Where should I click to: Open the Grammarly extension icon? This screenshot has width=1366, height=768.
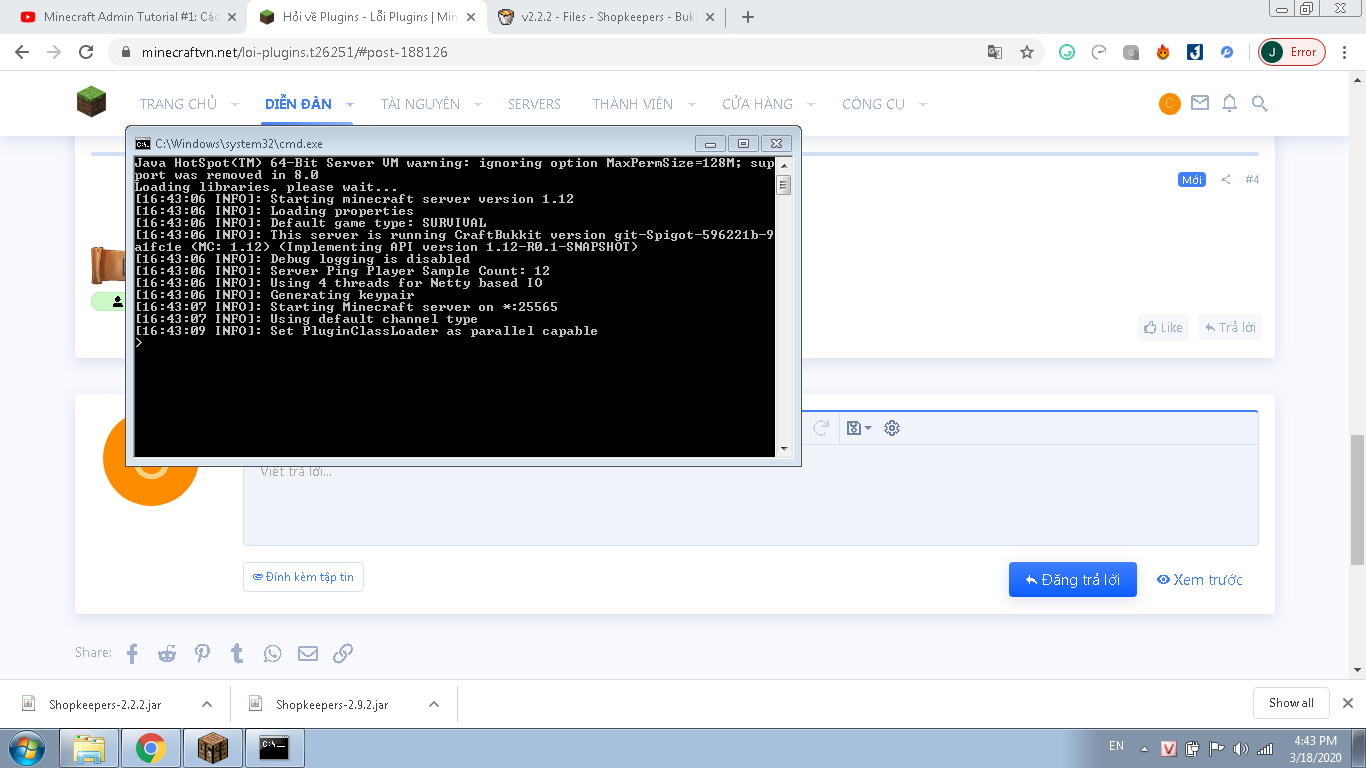click(x=1067, y=52)
